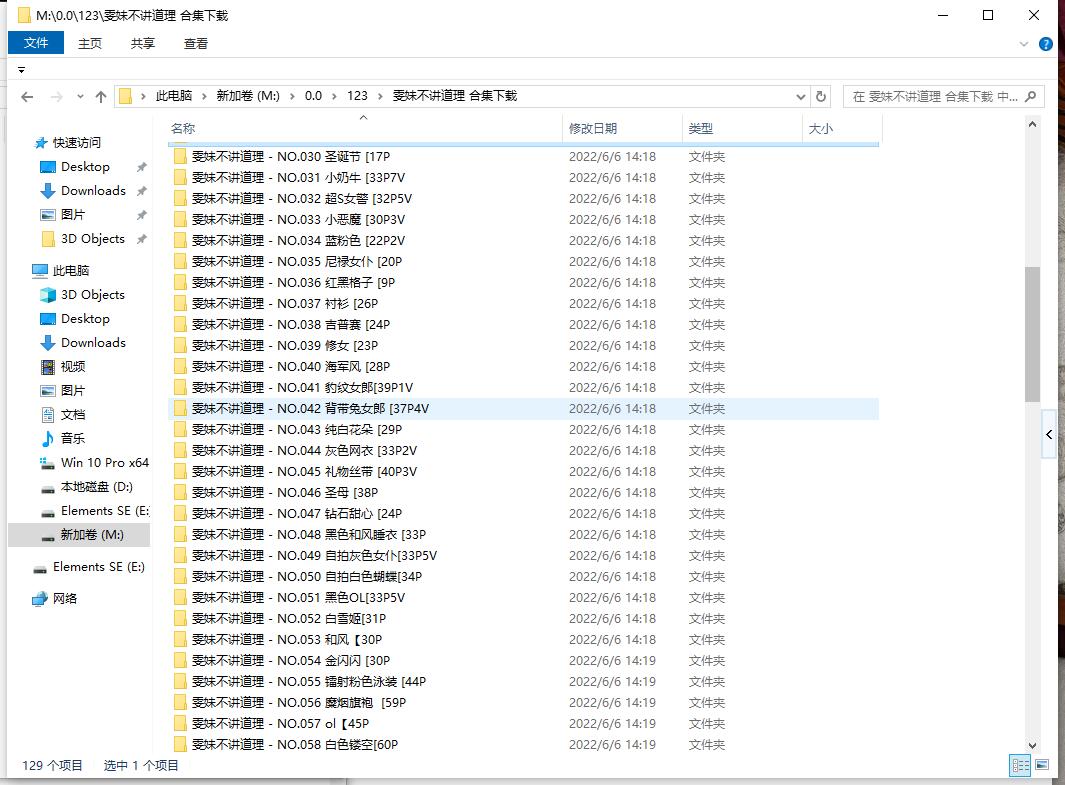
Task: Click 网络 network icon
Action: coord(40,599)
